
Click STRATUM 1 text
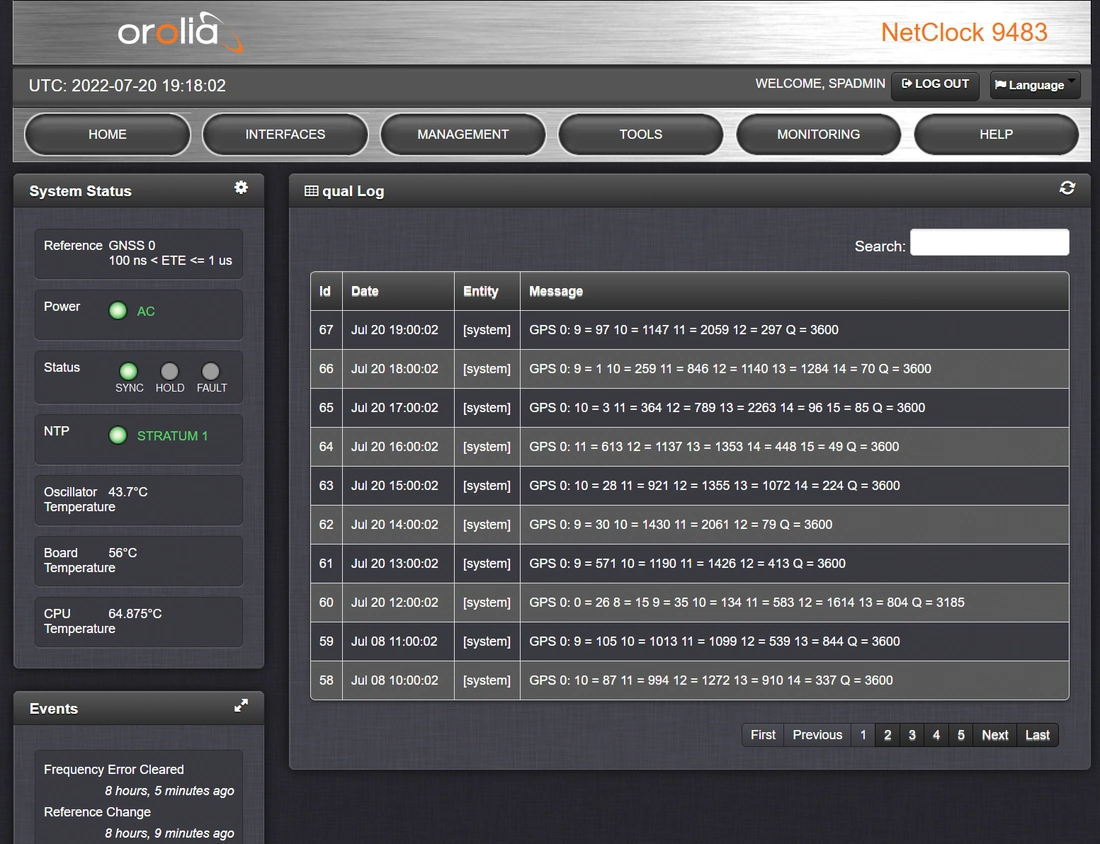pos(173,436)
